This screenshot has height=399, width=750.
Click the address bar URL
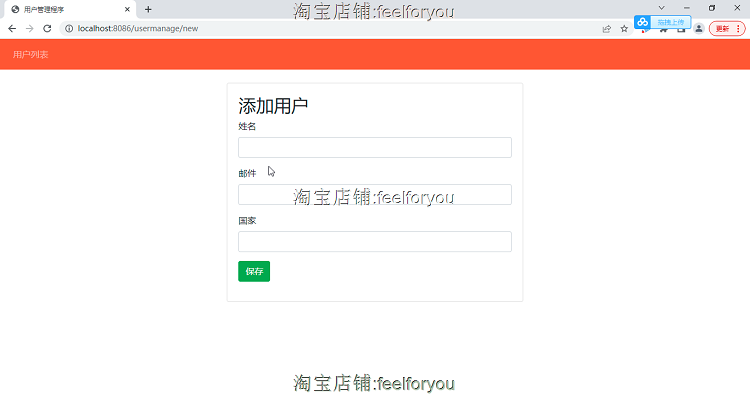tap(138, 29)
